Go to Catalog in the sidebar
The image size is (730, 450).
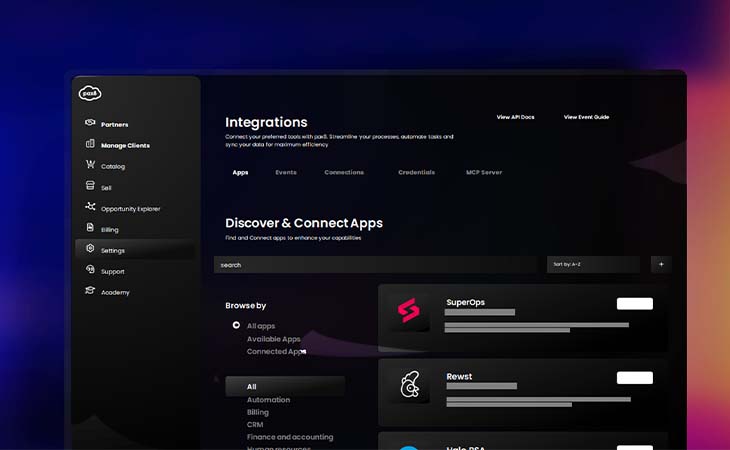(x=113, y=167)
